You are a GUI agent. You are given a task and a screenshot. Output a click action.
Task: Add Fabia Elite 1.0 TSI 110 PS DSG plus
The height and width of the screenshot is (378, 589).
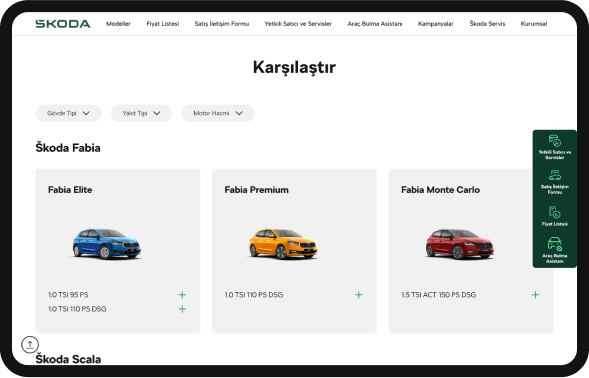(x=182, y=309)
